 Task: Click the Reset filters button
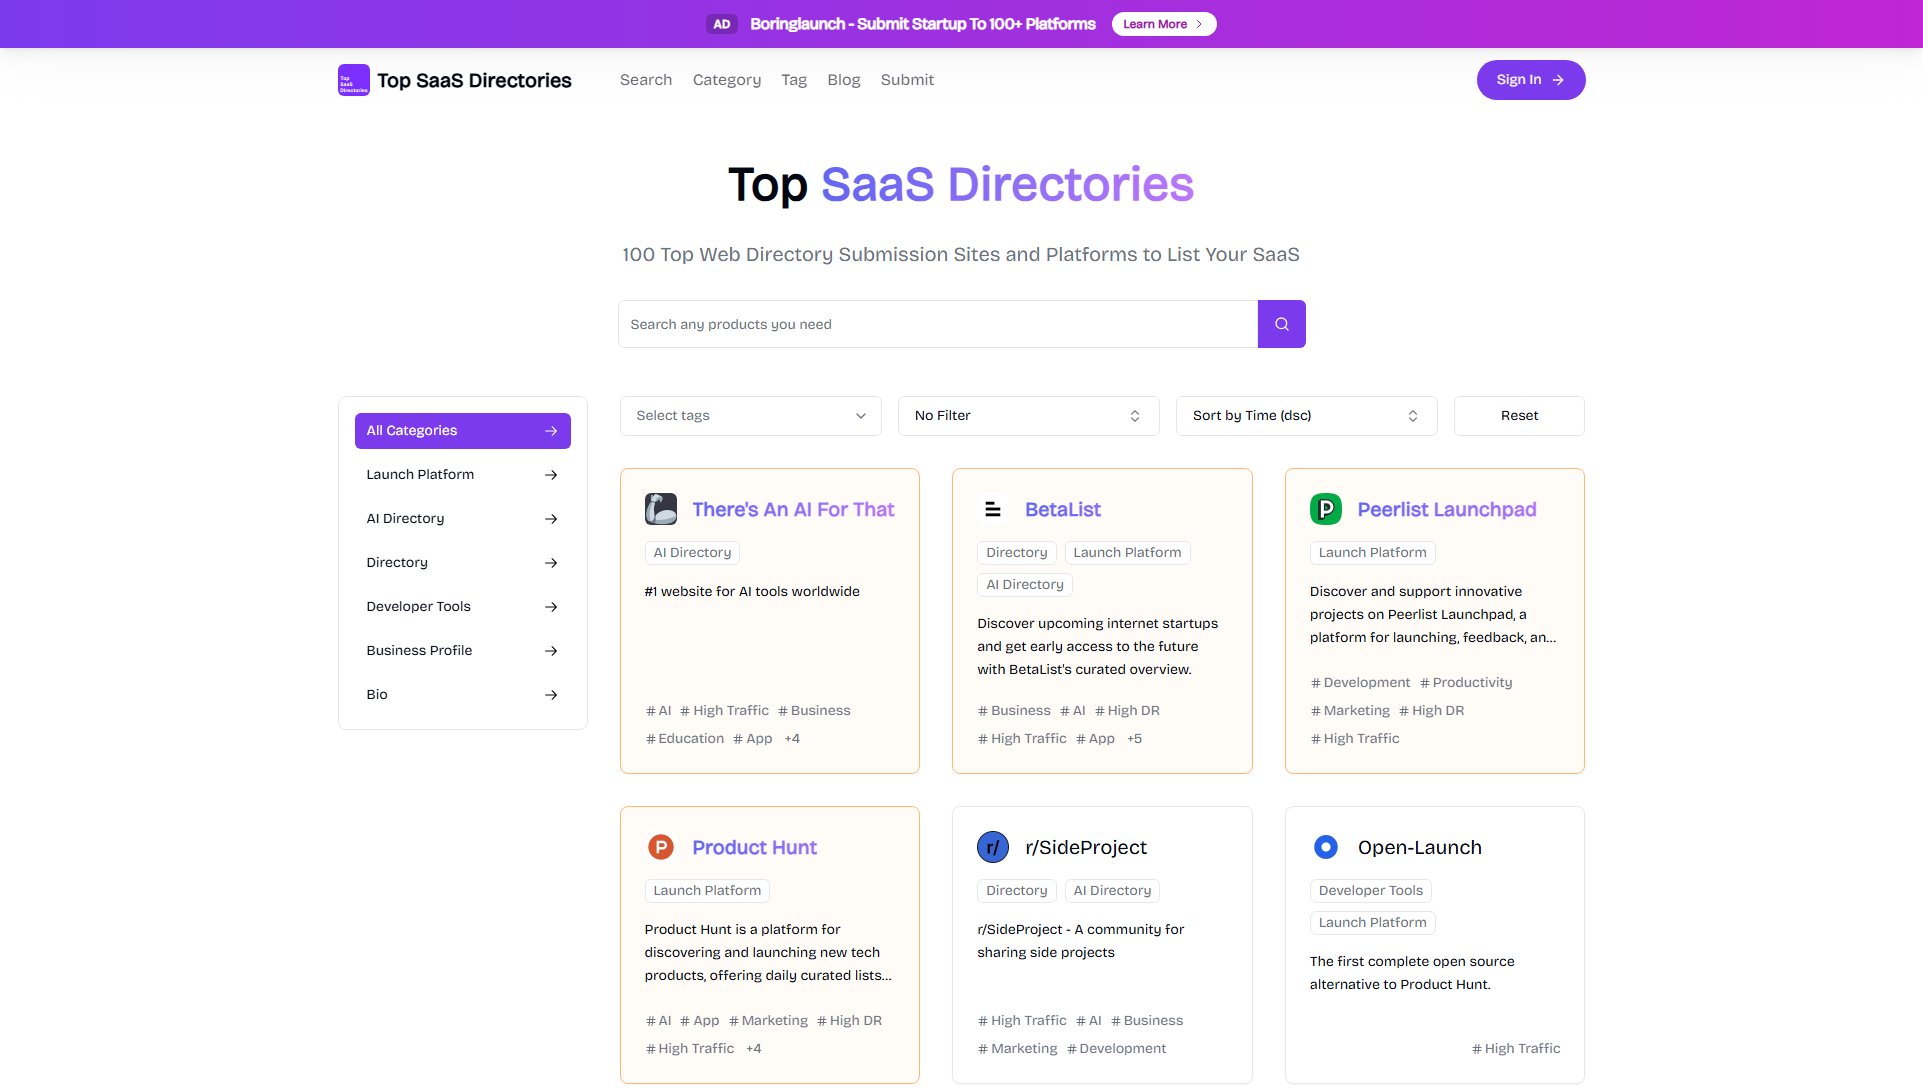(1519, 416)
